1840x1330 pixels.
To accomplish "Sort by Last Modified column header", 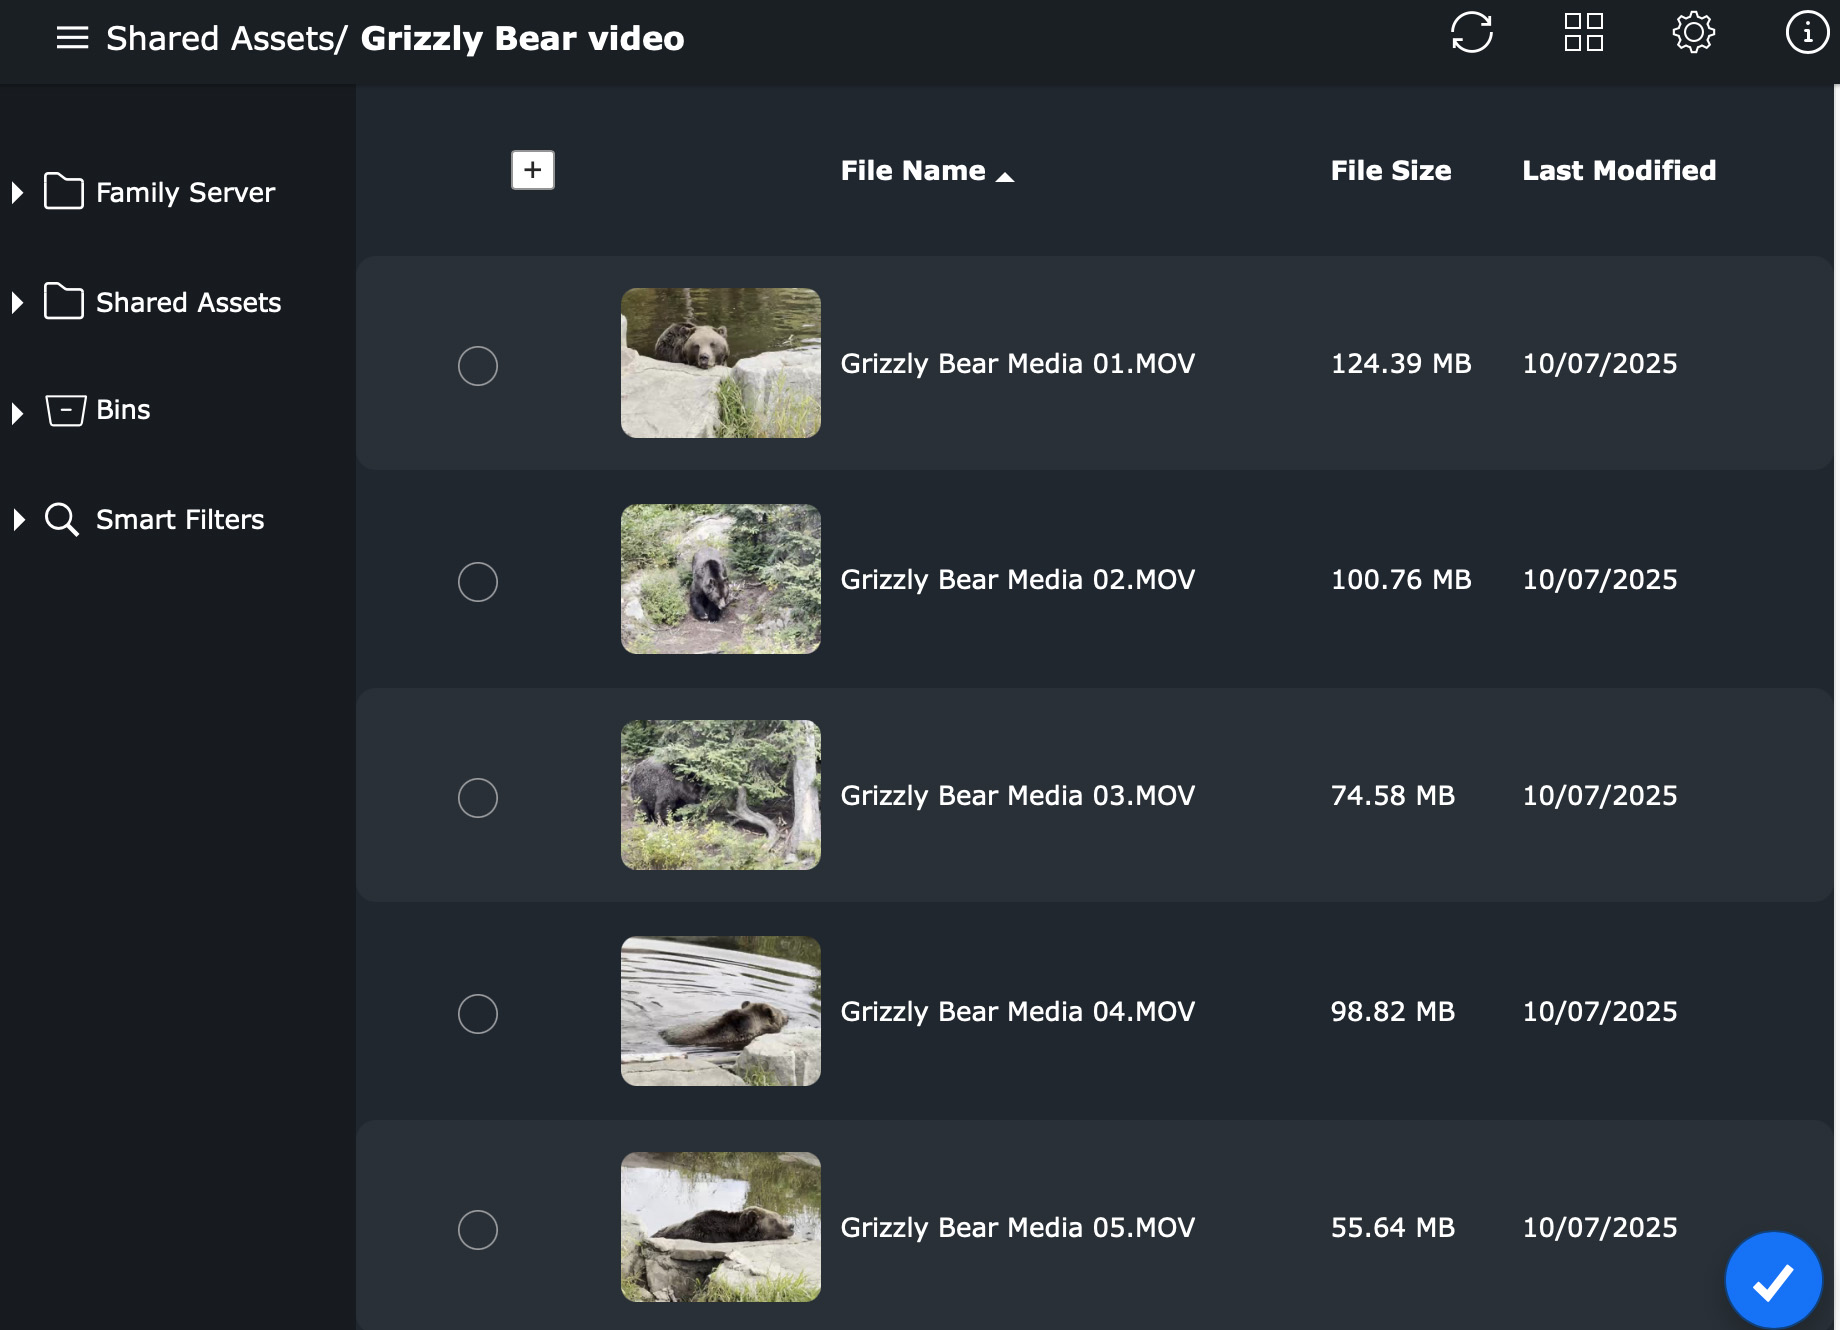I will click(x=1618, y=171).
